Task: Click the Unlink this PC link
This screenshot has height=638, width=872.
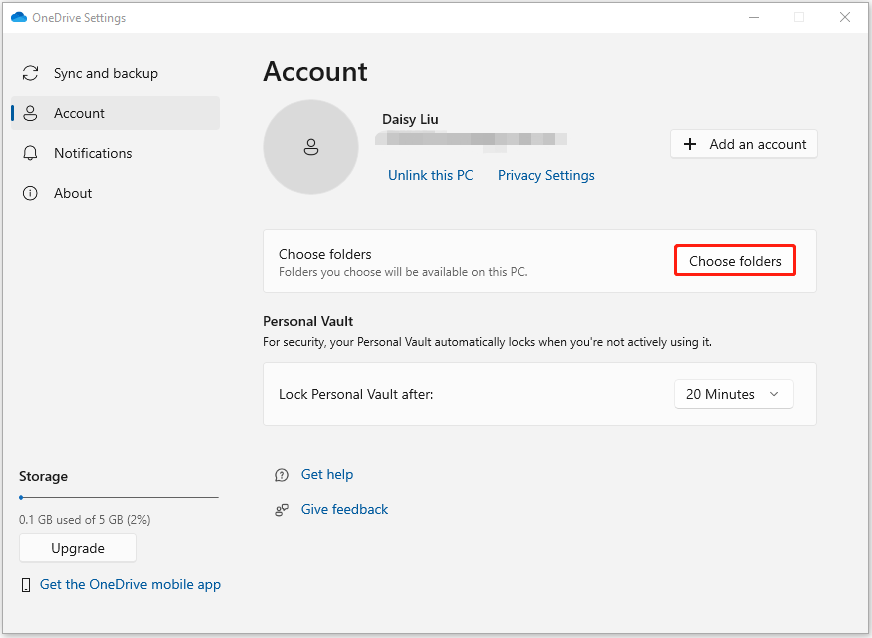Action: (x=430, y=175)
